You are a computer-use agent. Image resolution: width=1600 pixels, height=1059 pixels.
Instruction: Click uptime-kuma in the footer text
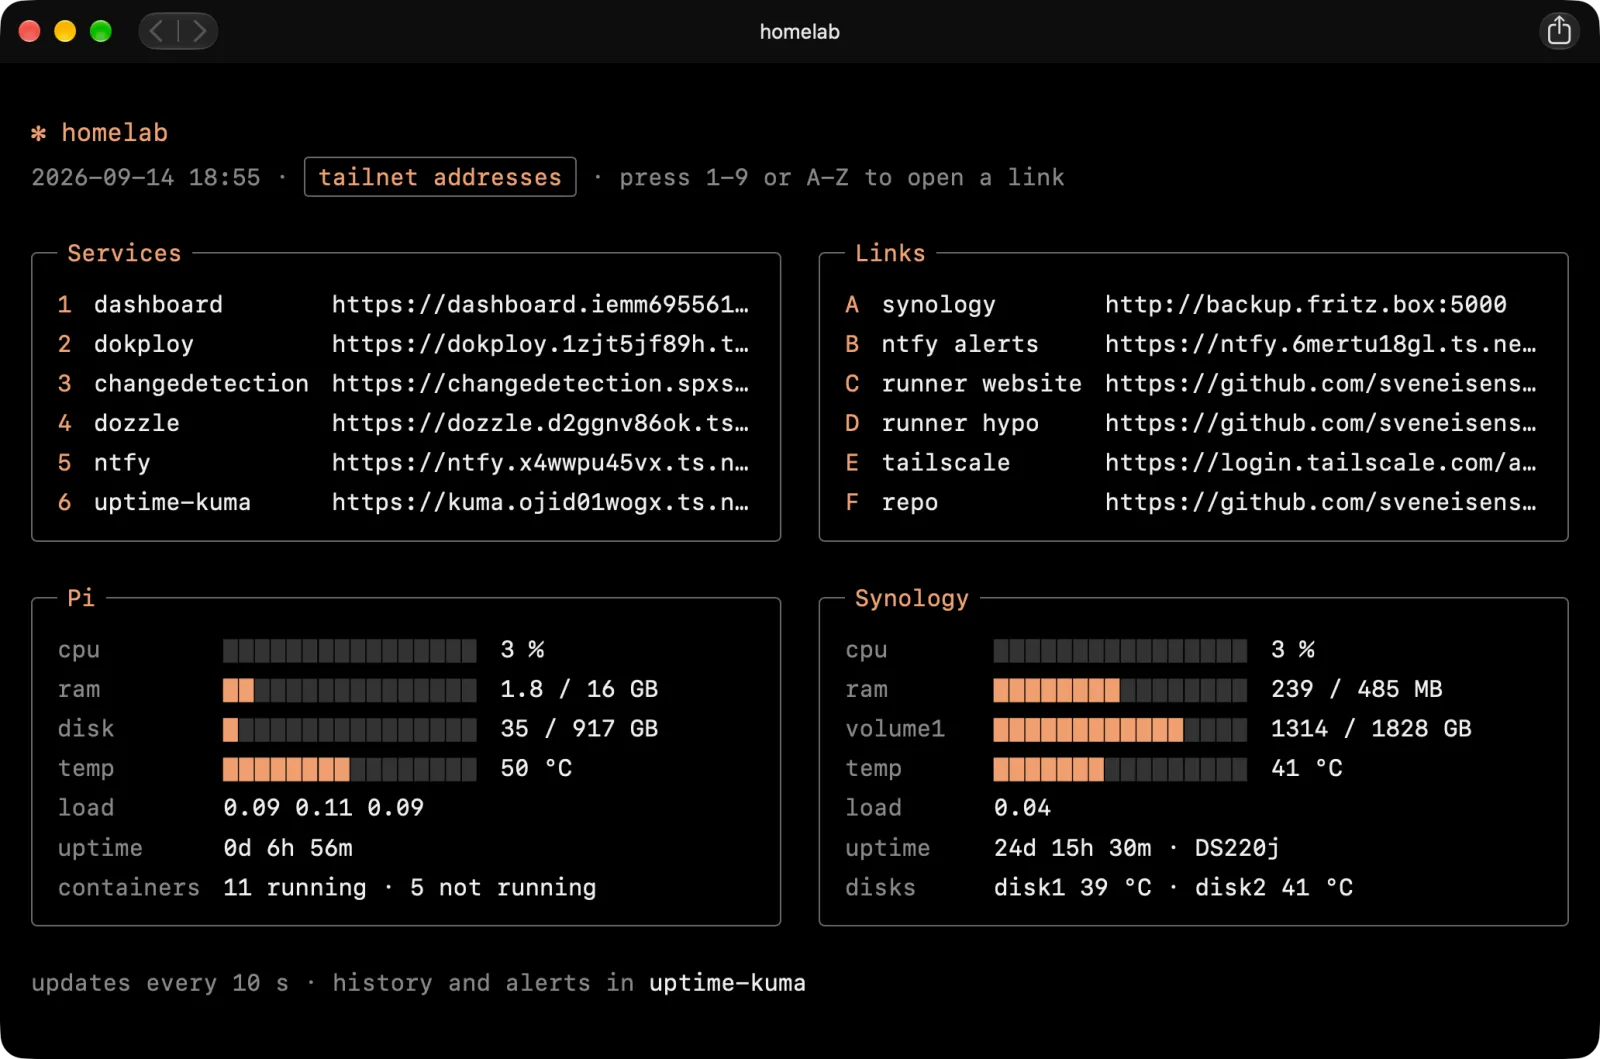tap(727, 983)
